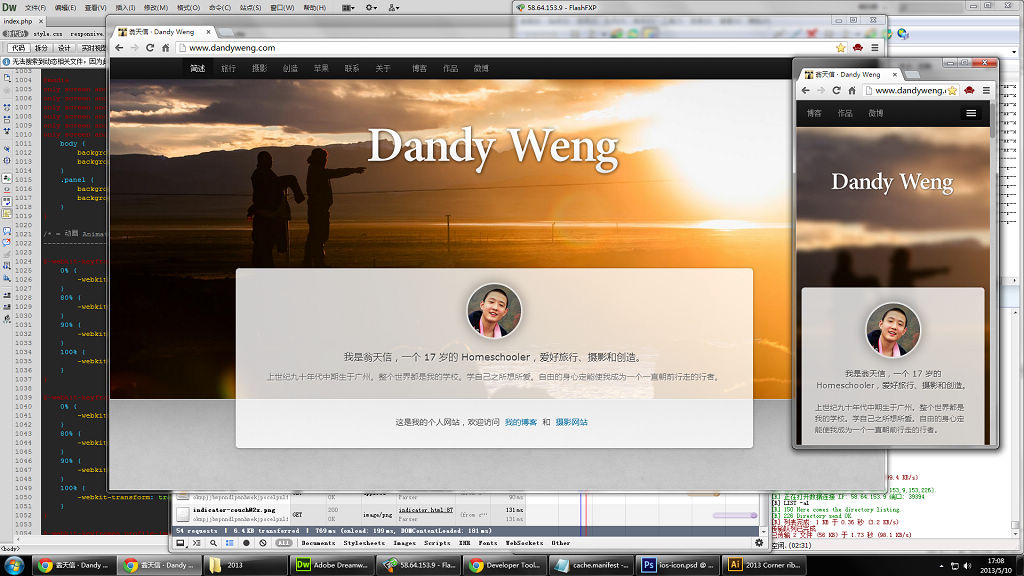Reload the page with Chrome's refresh icon
The height and width of the screenshot is (576, 1024).
(x=150, y=47)
